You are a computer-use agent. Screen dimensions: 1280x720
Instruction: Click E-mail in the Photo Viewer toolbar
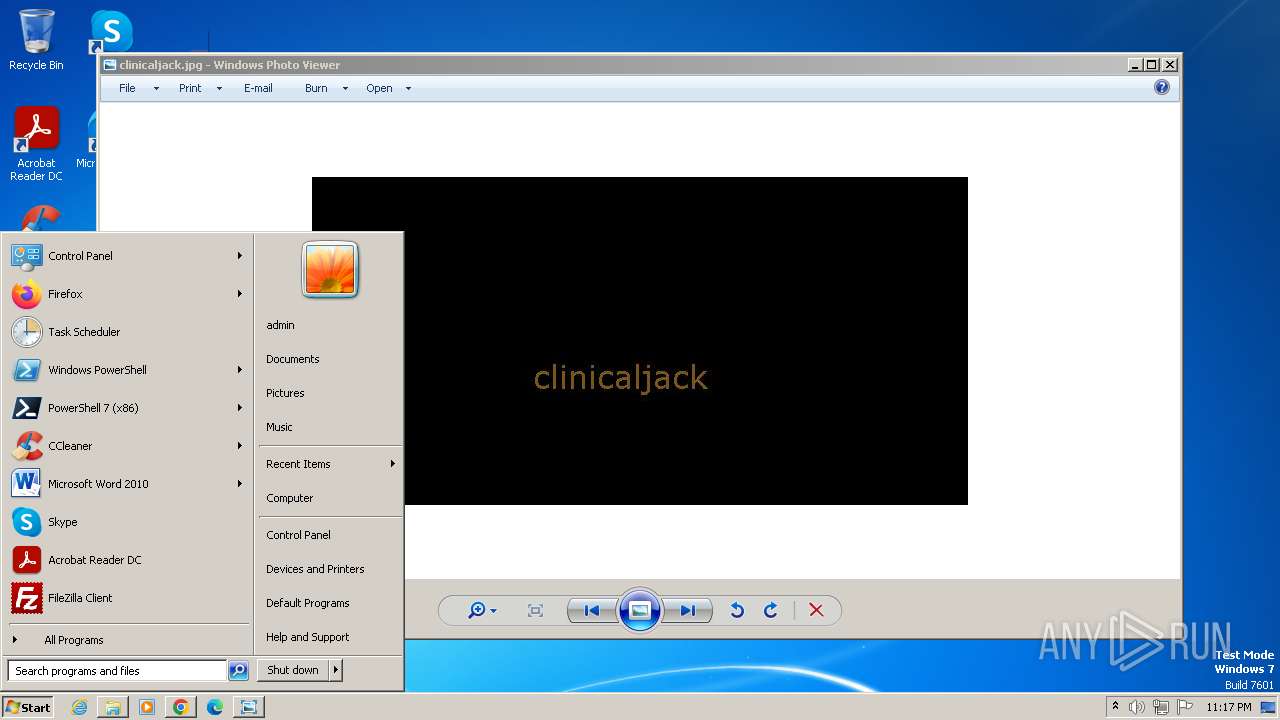click(258, 88)
